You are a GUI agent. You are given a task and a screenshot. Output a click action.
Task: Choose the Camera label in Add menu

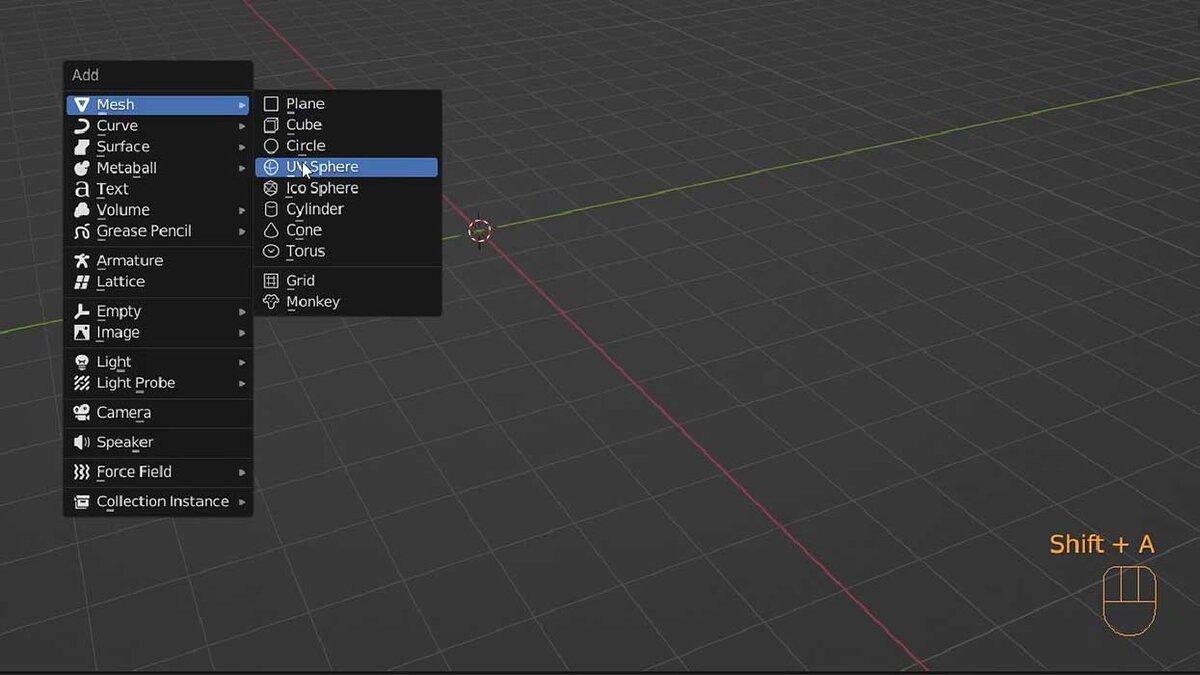(124, 413)
